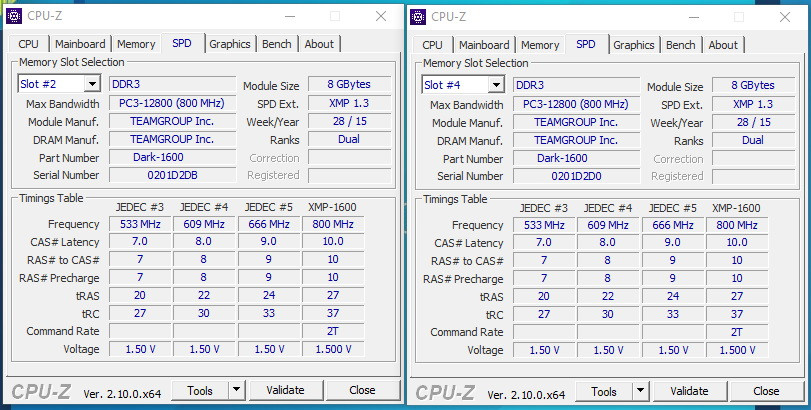Open Memory tab in right window
The image size is (811, 410).
(x=540, y=45)
